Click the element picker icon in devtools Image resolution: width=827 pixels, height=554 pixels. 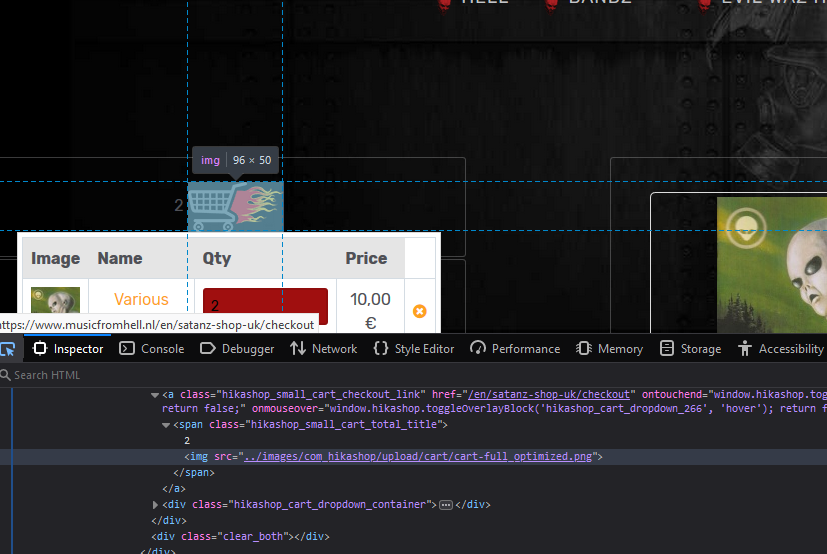[x=8, y=349]
